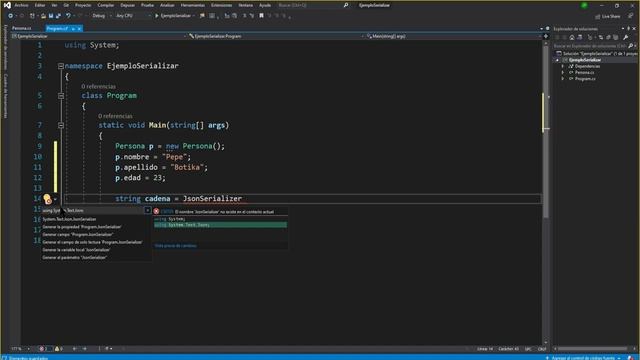Click the Save file toolbar icon

coord(51,16)
